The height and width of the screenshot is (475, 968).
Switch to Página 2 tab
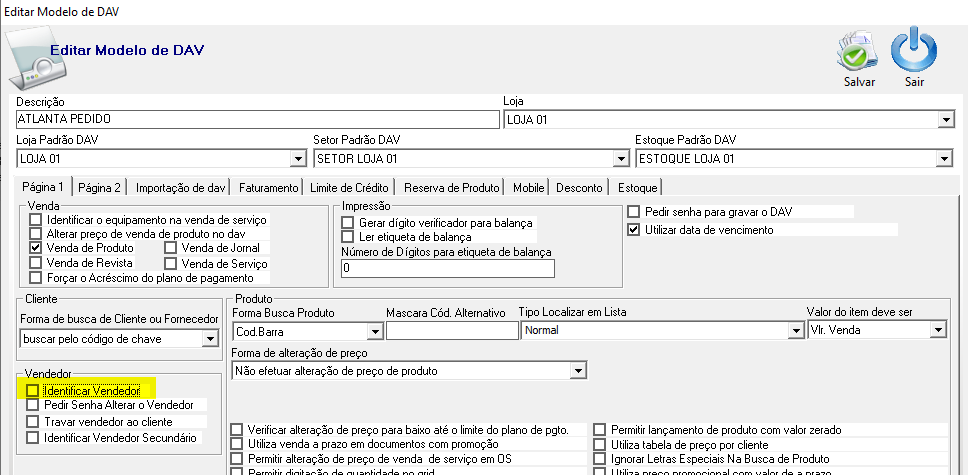click(x=99, y=188)
